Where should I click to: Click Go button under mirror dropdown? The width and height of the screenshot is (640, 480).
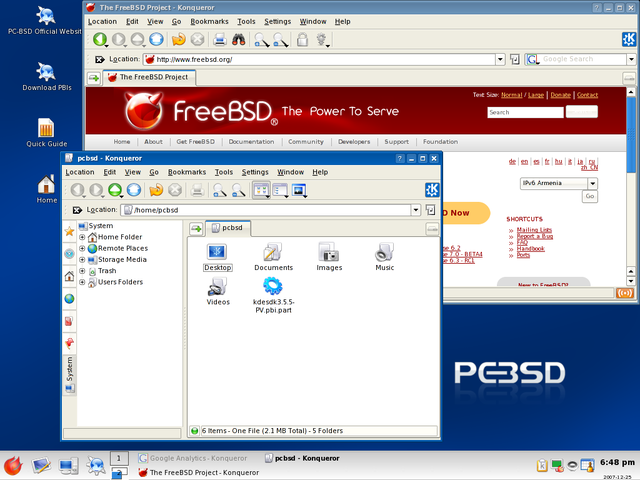590,196
